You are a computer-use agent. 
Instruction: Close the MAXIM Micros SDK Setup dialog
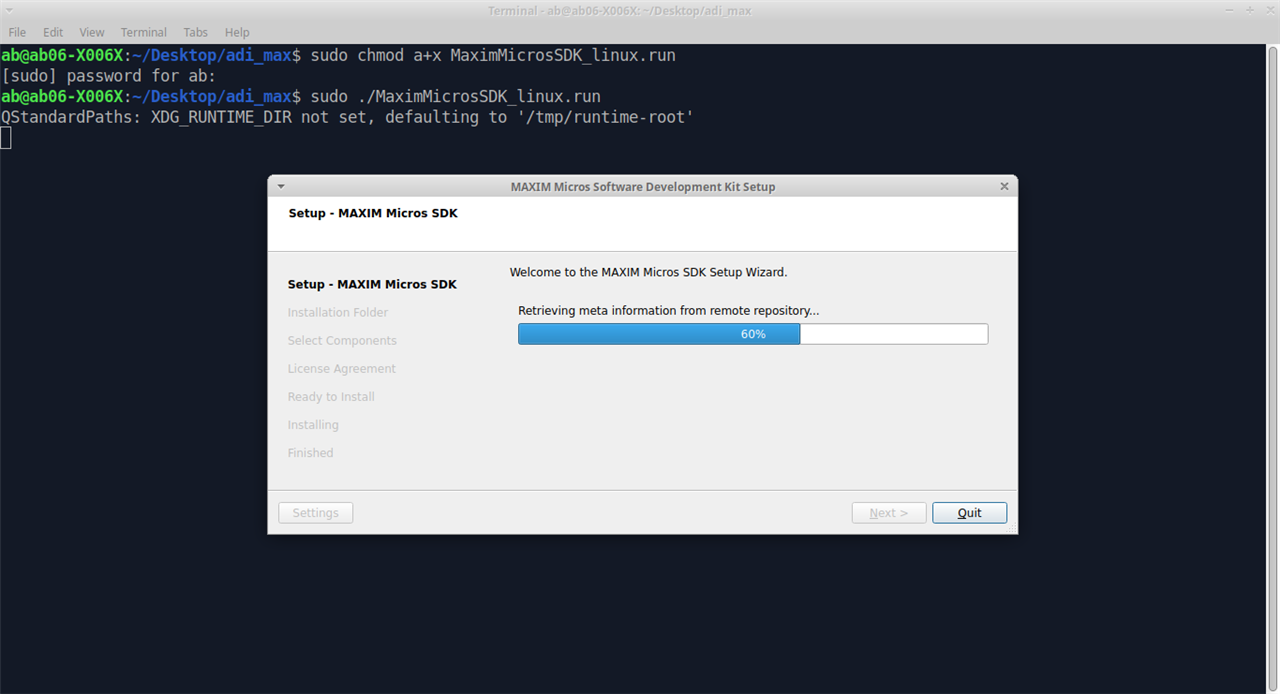click(1005, 186)
